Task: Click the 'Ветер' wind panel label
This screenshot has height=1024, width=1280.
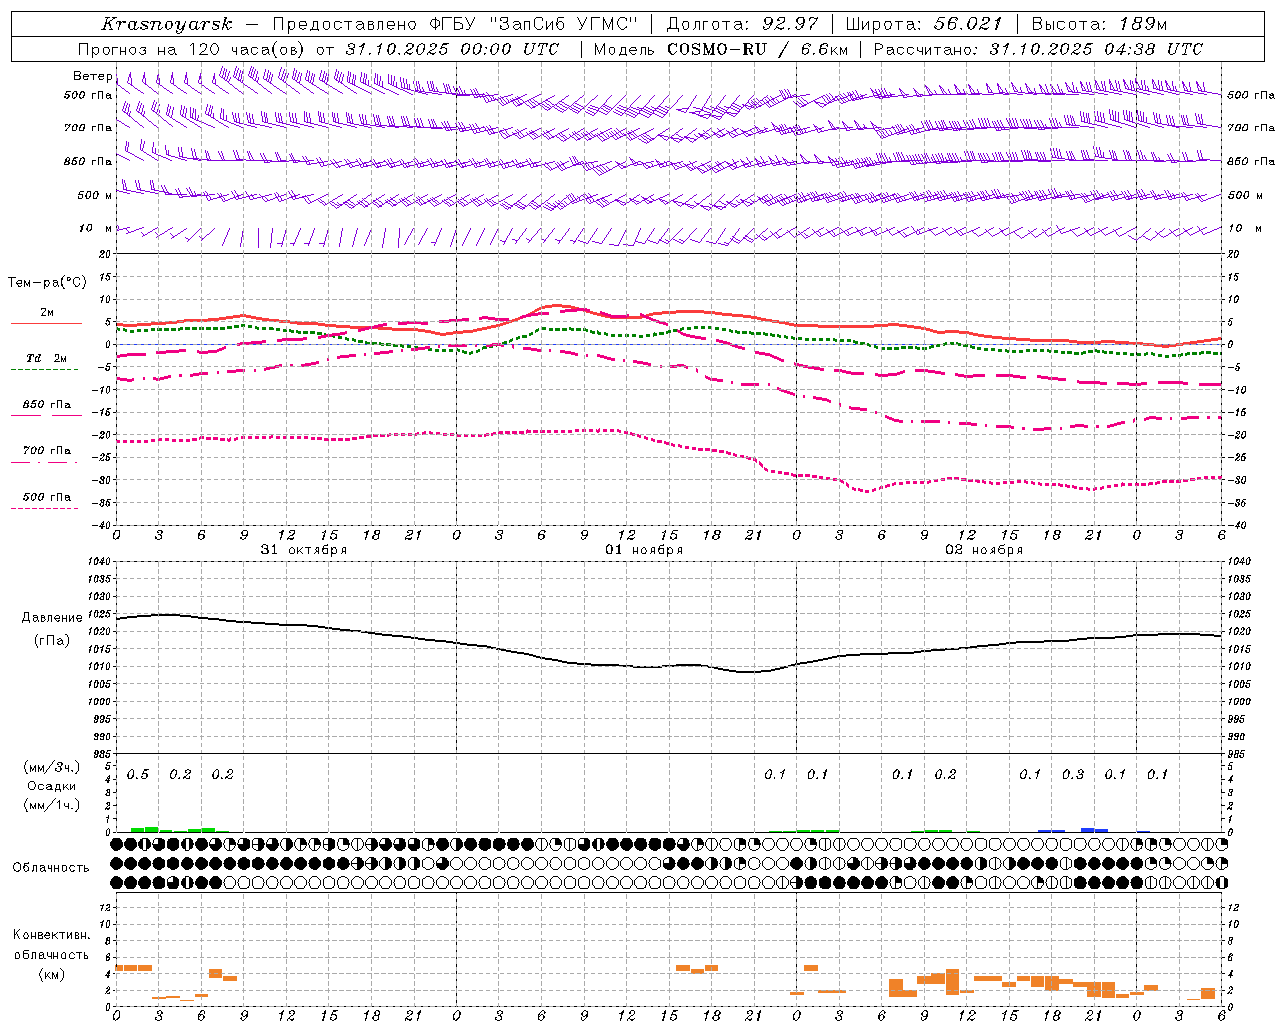Action: (x=92, y=76)
